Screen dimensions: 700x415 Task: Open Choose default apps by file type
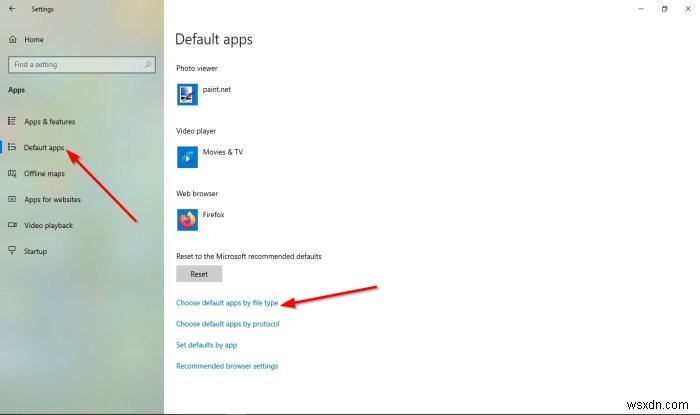pos(227,303)
